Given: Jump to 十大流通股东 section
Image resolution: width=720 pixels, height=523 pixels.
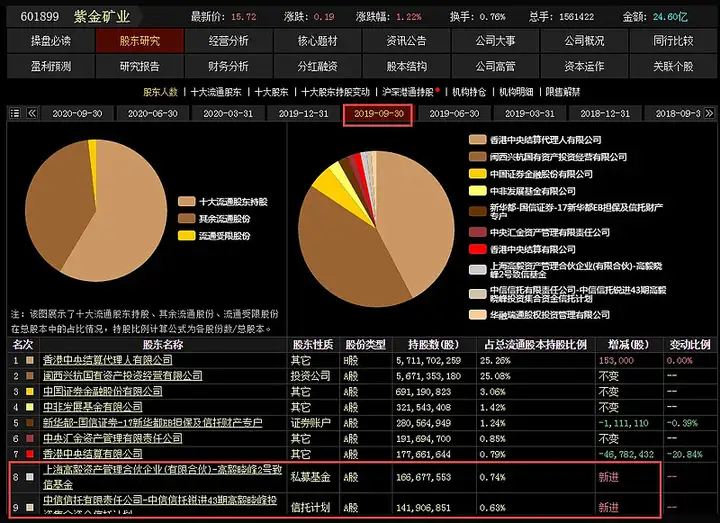Looking at the screenshot, I should [x=216, y=92].
